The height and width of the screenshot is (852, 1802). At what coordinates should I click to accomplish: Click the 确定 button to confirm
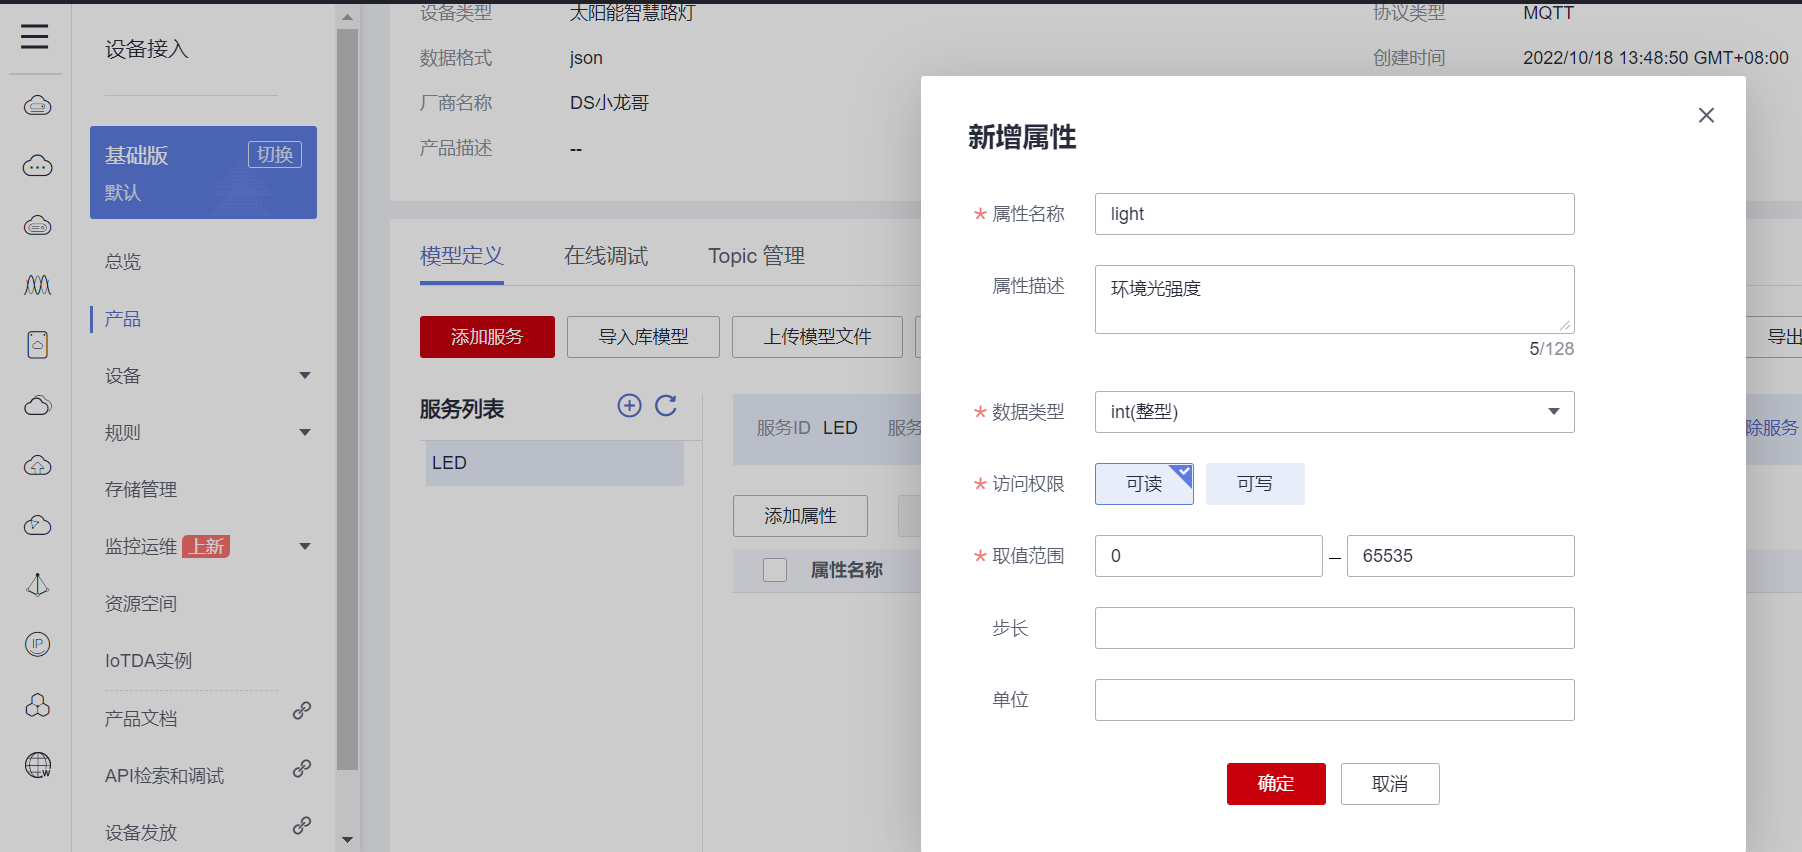click(1275, 784)
